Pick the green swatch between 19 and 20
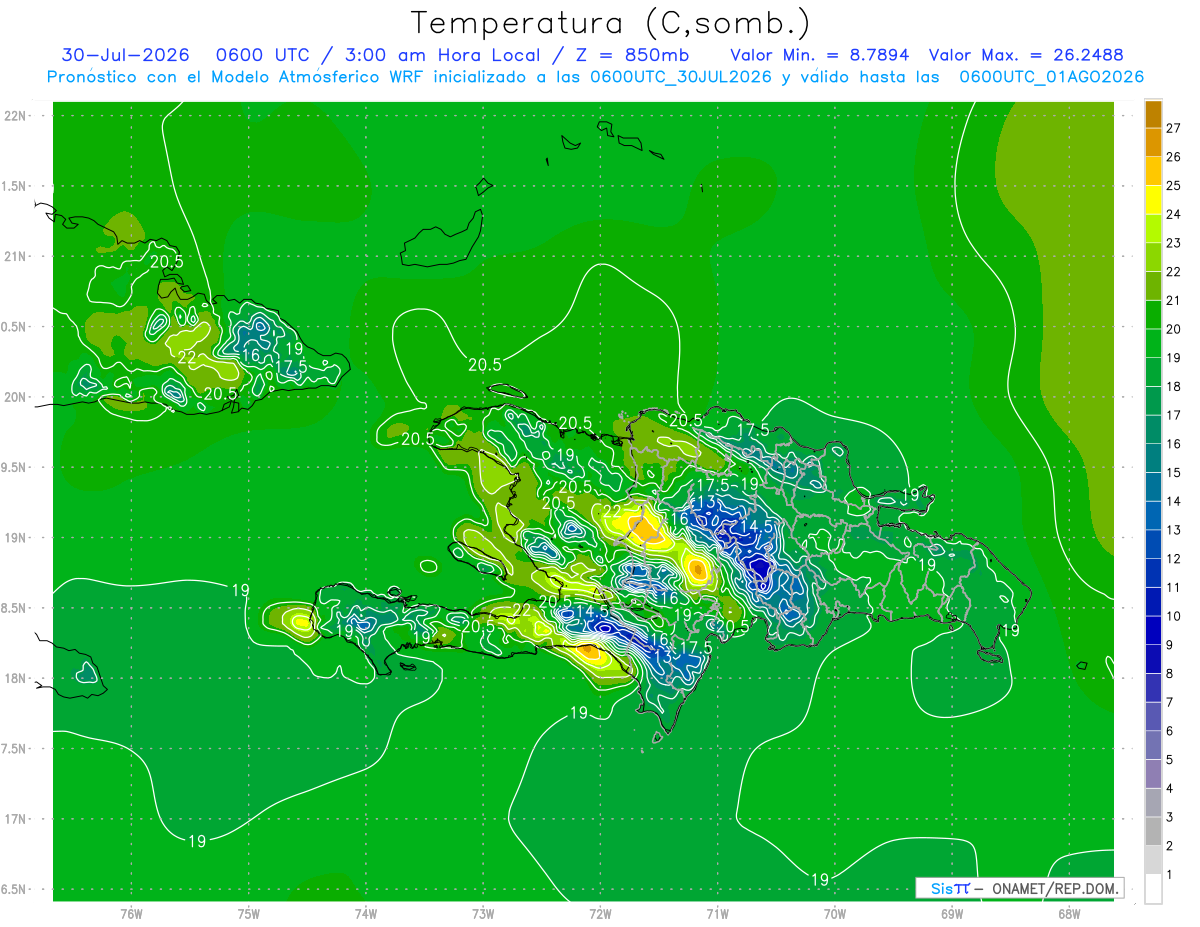The width and height of the screenshot is (1200, 927). (1154, 344)
